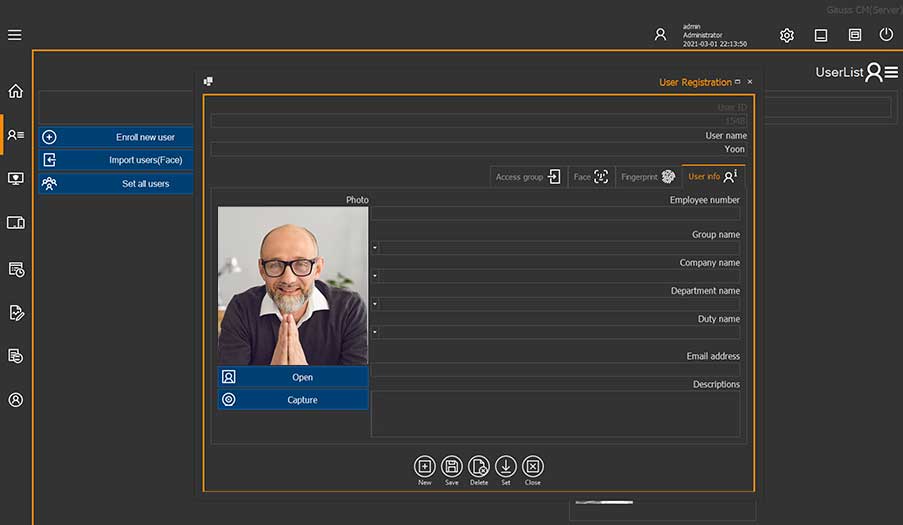Expand the Duty name dropdown
903x525 pixels.
click(x=375, y=332)
